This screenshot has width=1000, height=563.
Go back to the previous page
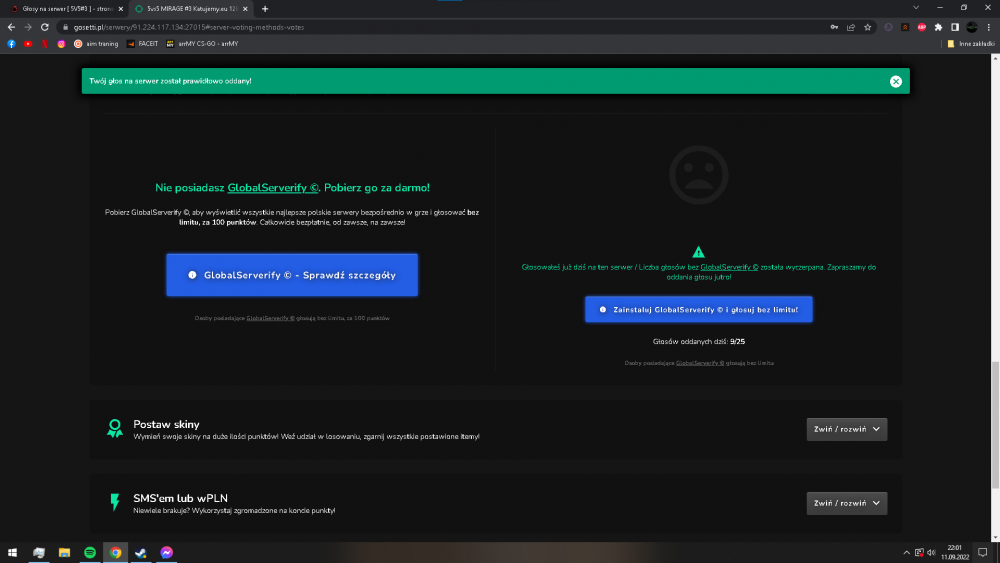pos(11,27)
